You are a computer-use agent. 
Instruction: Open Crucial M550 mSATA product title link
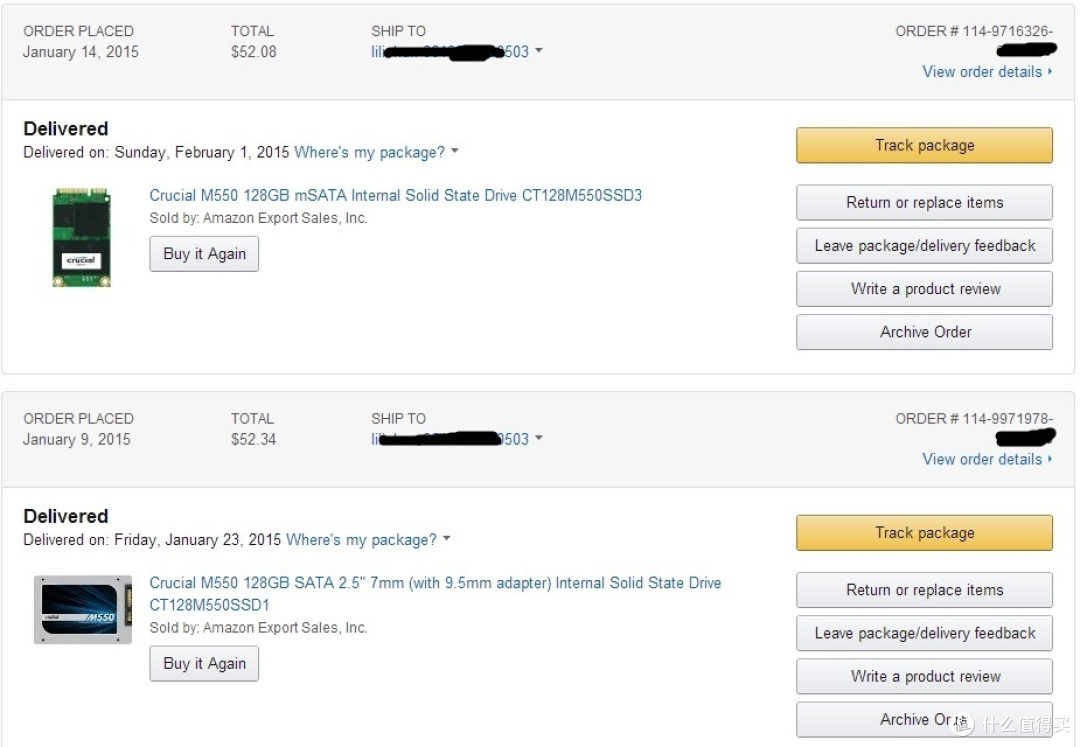pyautogui.click(x=395, y=196)
